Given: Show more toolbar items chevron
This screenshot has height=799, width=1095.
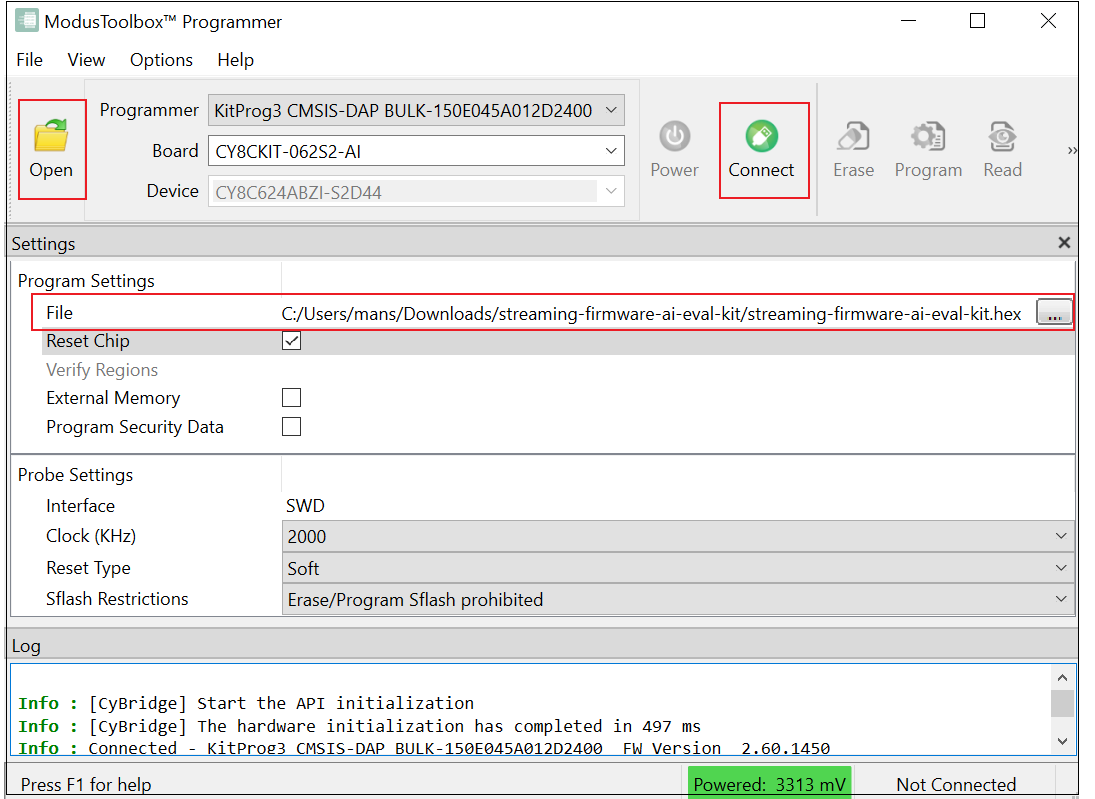Looking at the screenshot, I should (1072, 150).
